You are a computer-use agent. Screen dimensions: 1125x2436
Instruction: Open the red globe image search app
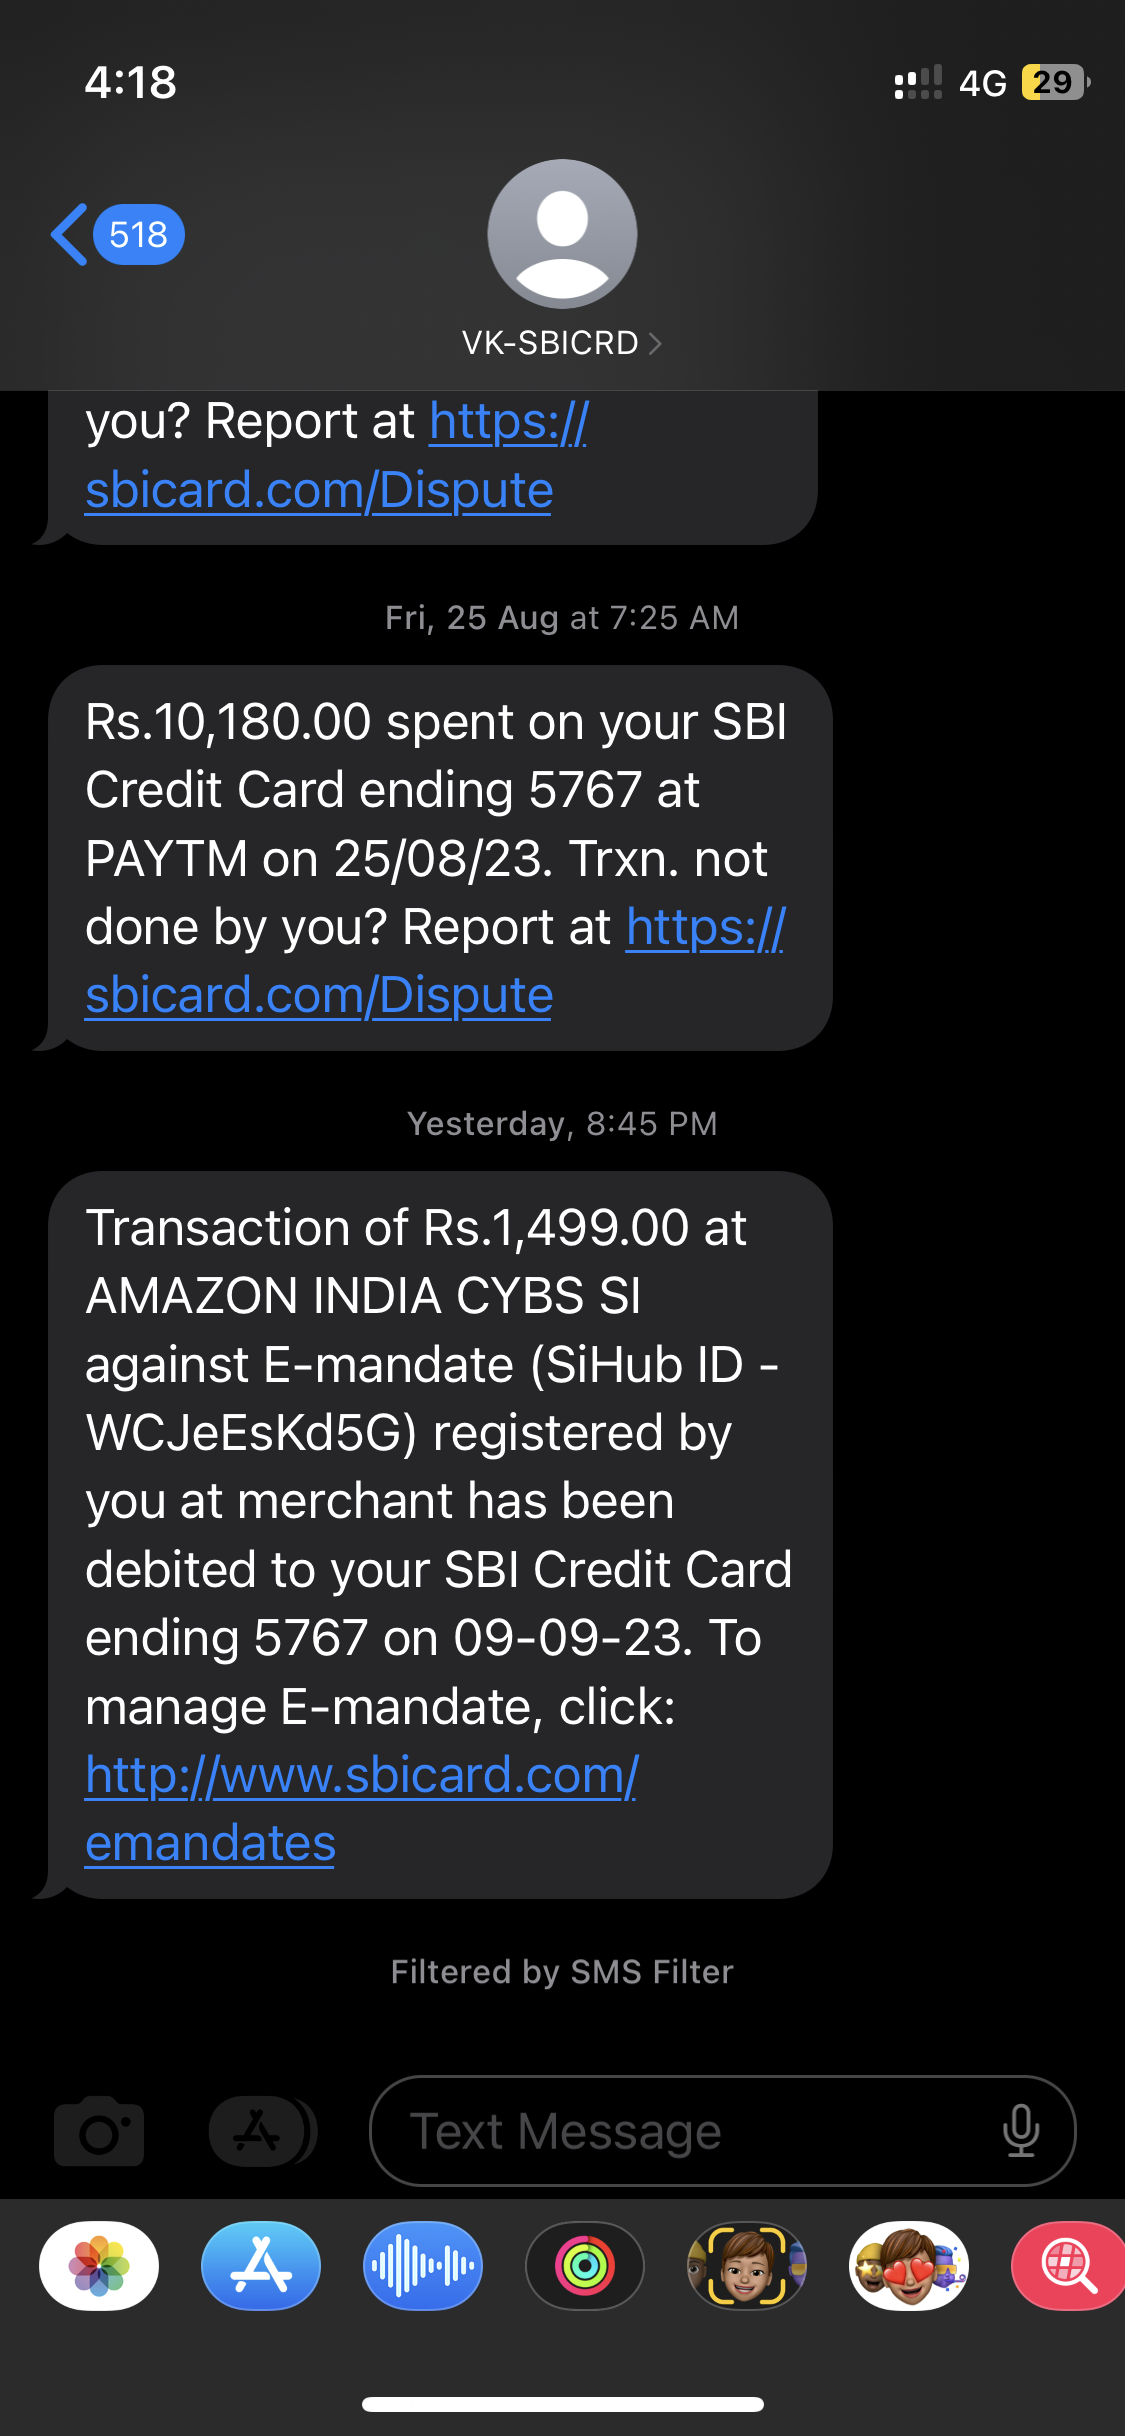tap(1068, 2266)
